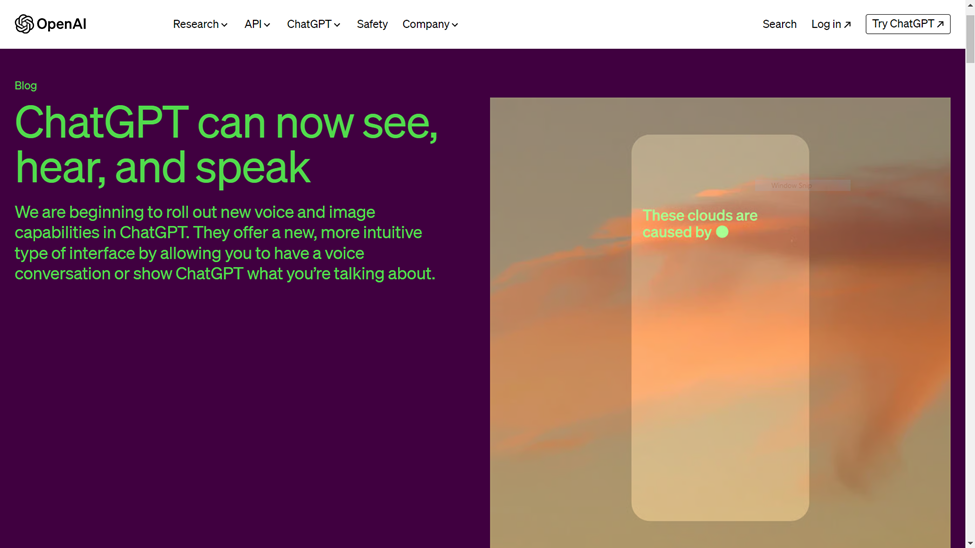Open the Research dropdown menu
975x548 pixels.
tap(200, 24)
